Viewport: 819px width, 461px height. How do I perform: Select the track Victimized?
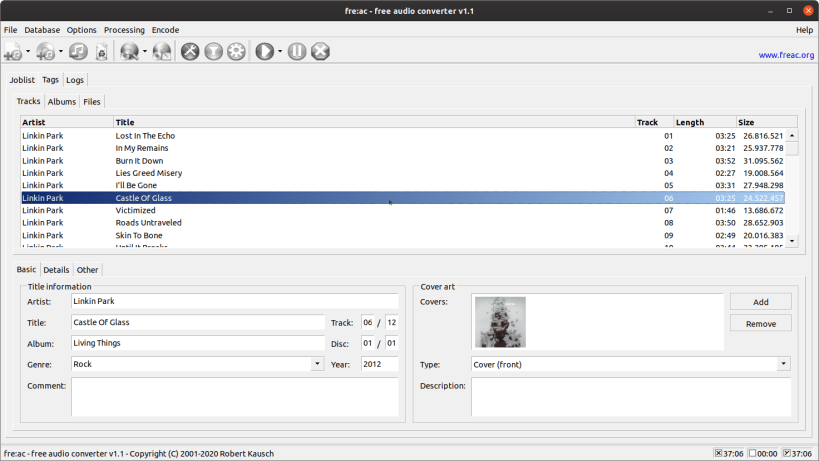coord(403,210)
